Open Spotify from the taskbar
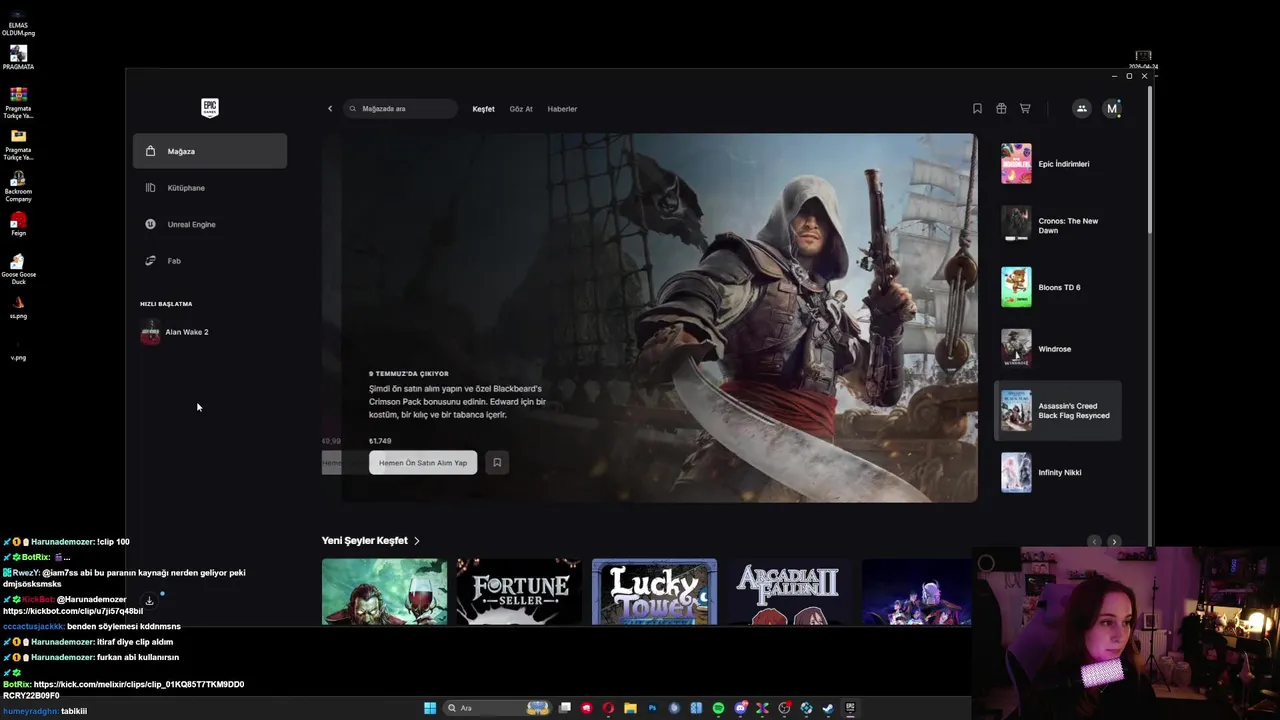The width and height of the screenshot is (1280, 720). pyautogui.click(x=718, y=708)
